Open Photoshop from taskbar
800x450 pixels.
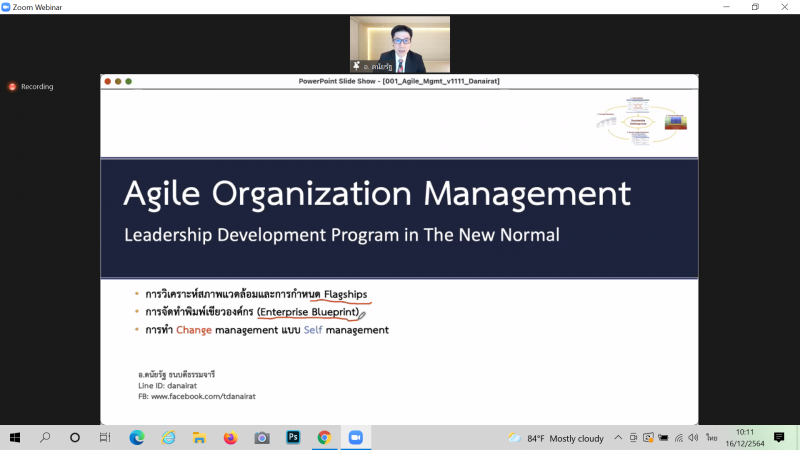point(293,437)
